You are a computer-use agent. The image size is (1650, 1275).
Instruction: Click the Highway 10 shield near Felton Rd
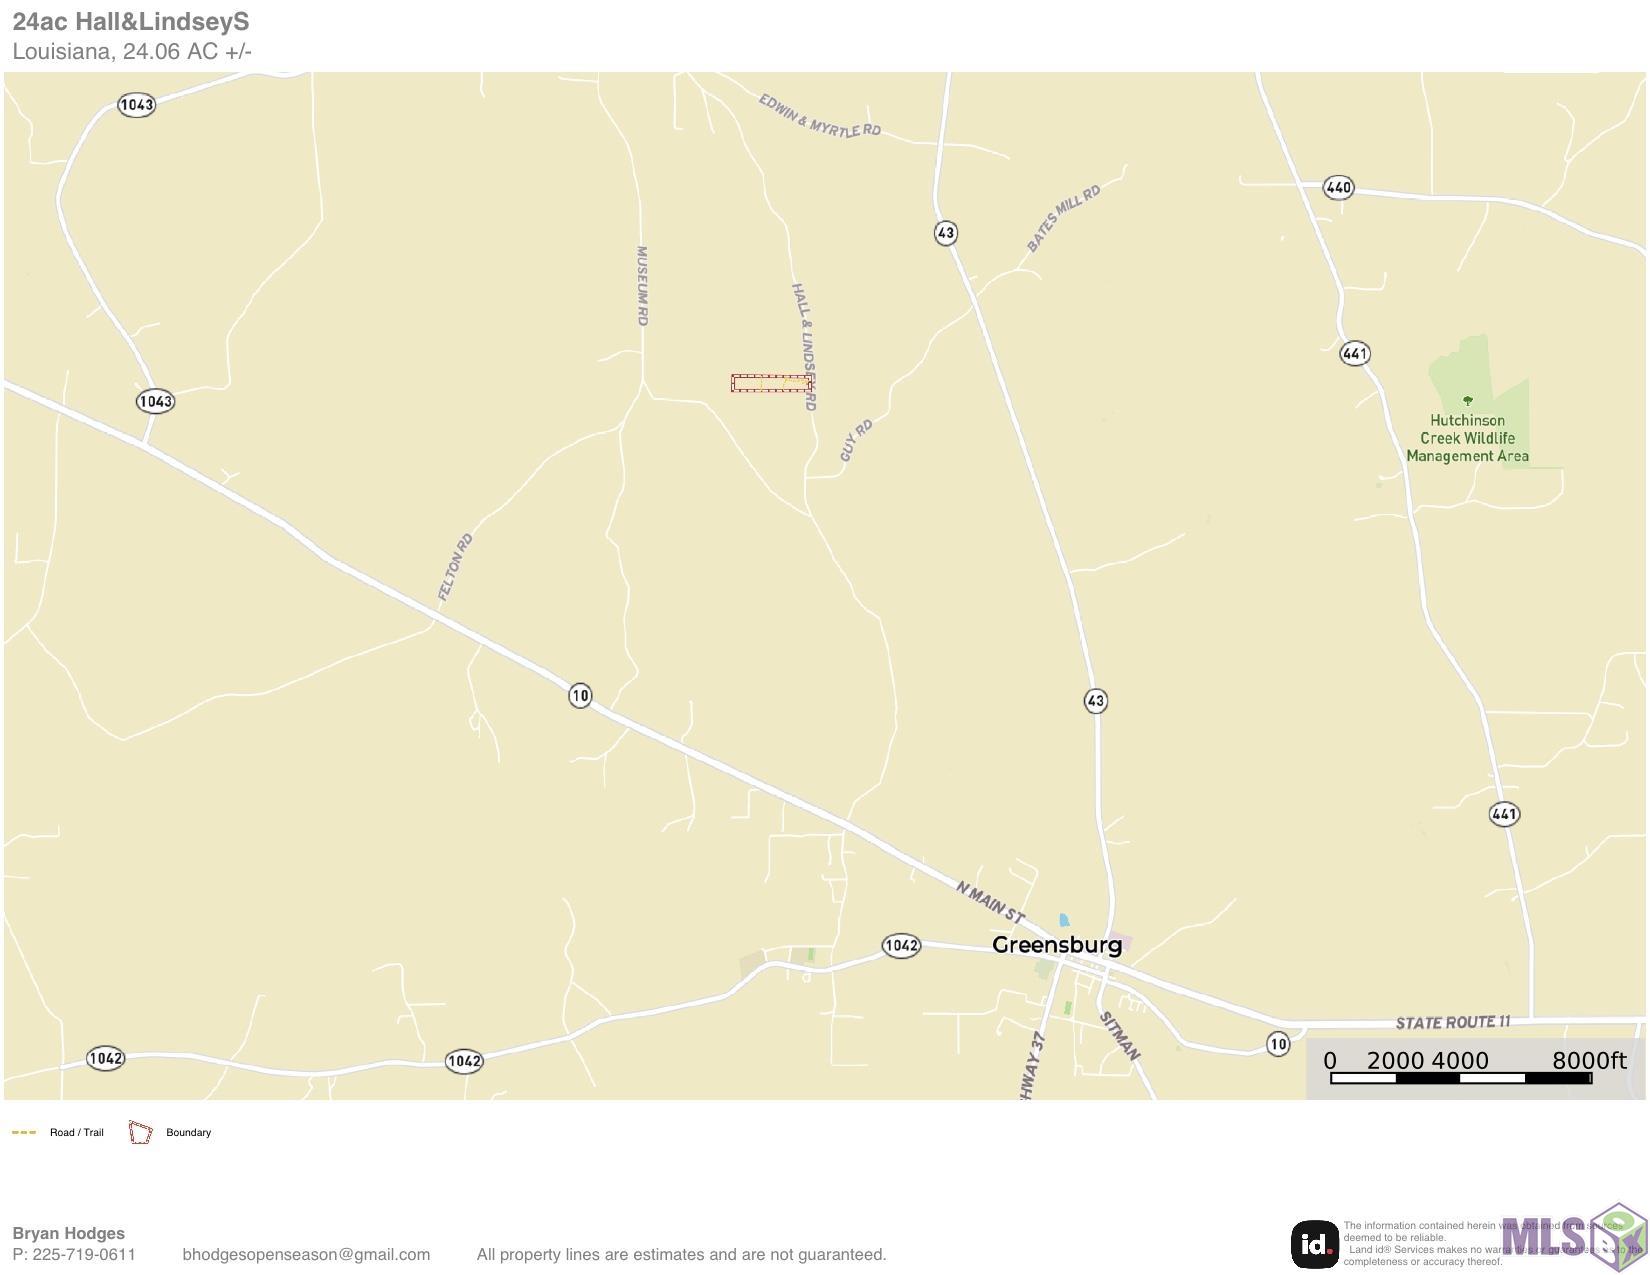(x=580, y=695)
